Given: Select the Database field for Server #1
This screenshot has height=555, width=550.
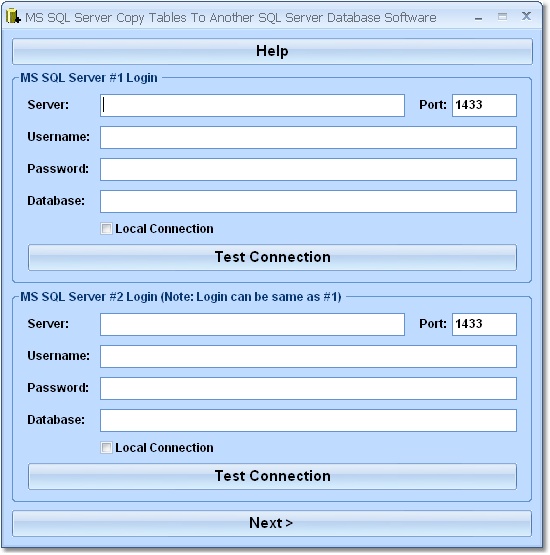Looking at the screenshot, I should click(308, 201).
